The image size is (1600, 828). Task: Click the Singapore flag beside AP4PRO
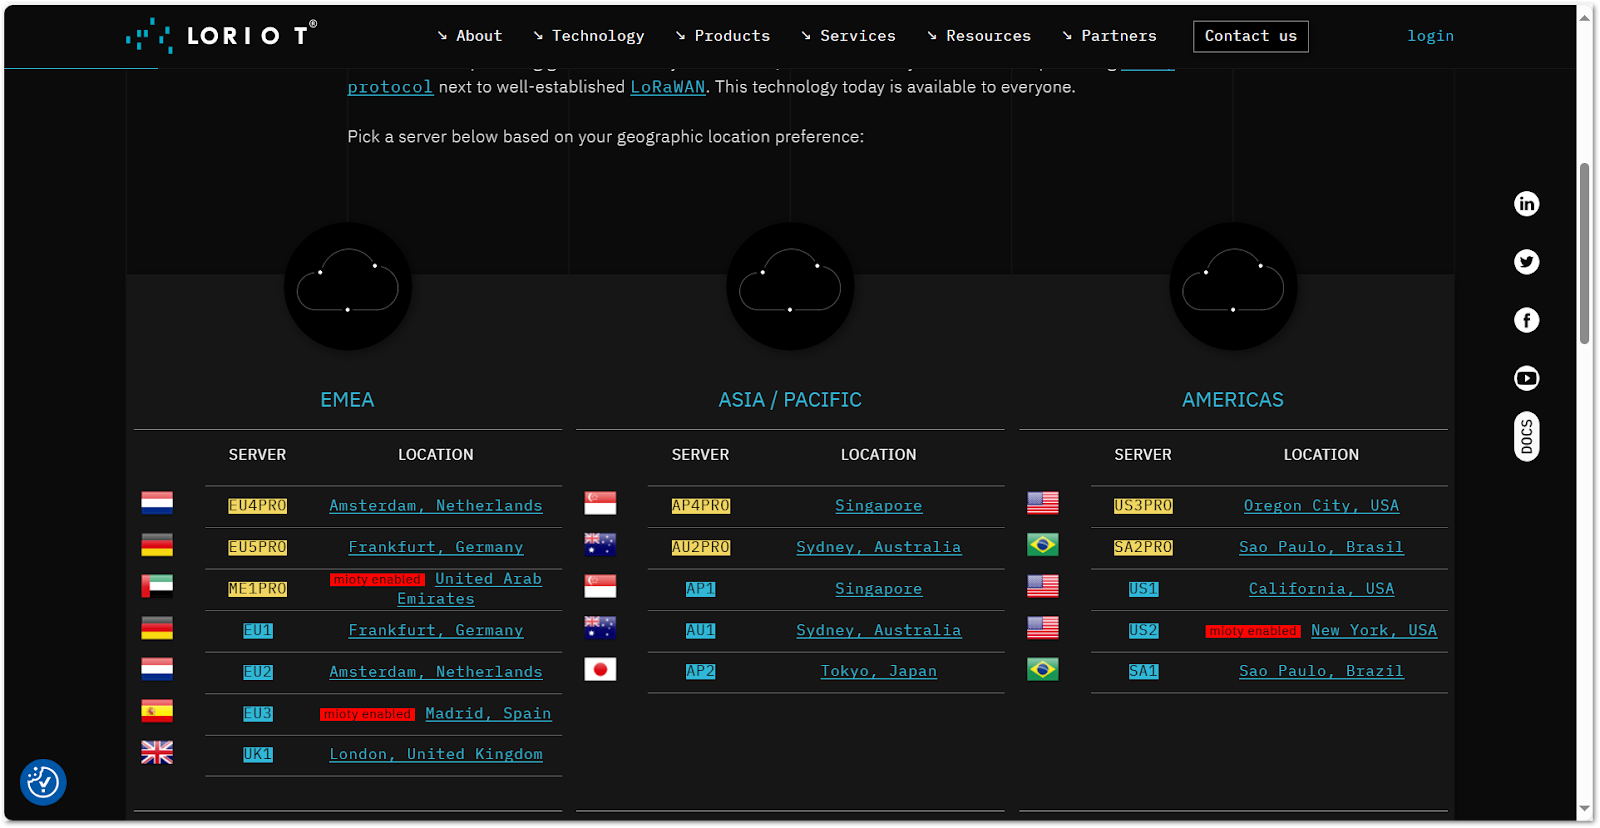pyautogui.click(x=600, y=503)
